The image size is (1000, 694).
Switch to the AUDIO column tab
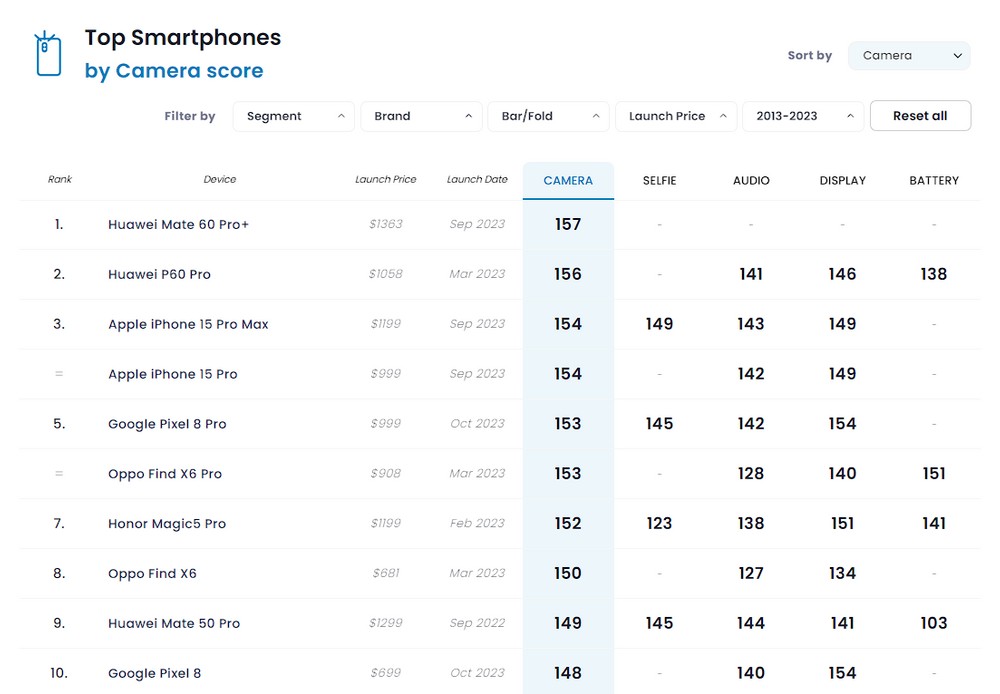tap(751, 181)
